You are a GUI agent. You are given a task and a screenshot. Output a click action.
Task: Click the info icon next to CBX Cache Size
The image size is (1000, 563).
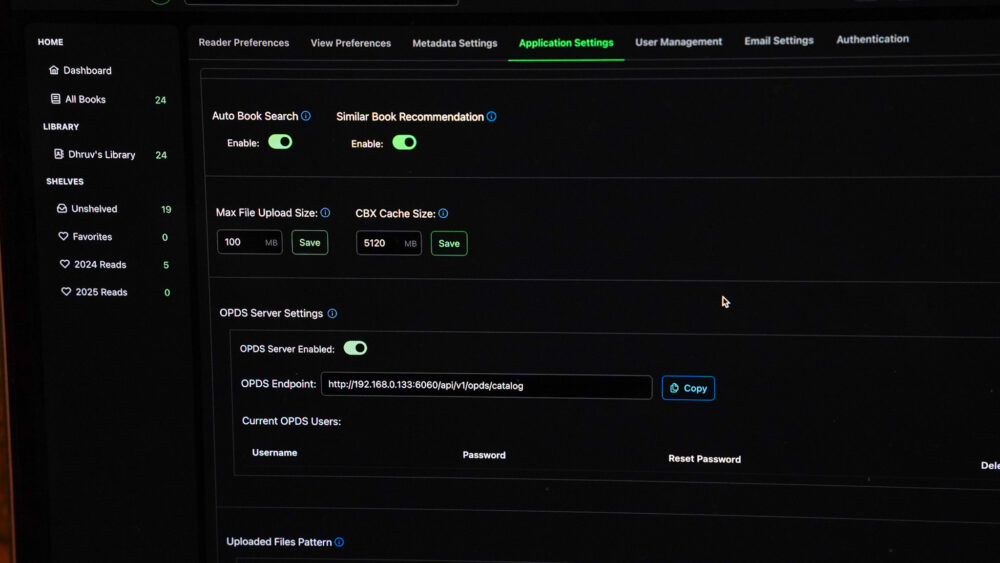[443, 214]
